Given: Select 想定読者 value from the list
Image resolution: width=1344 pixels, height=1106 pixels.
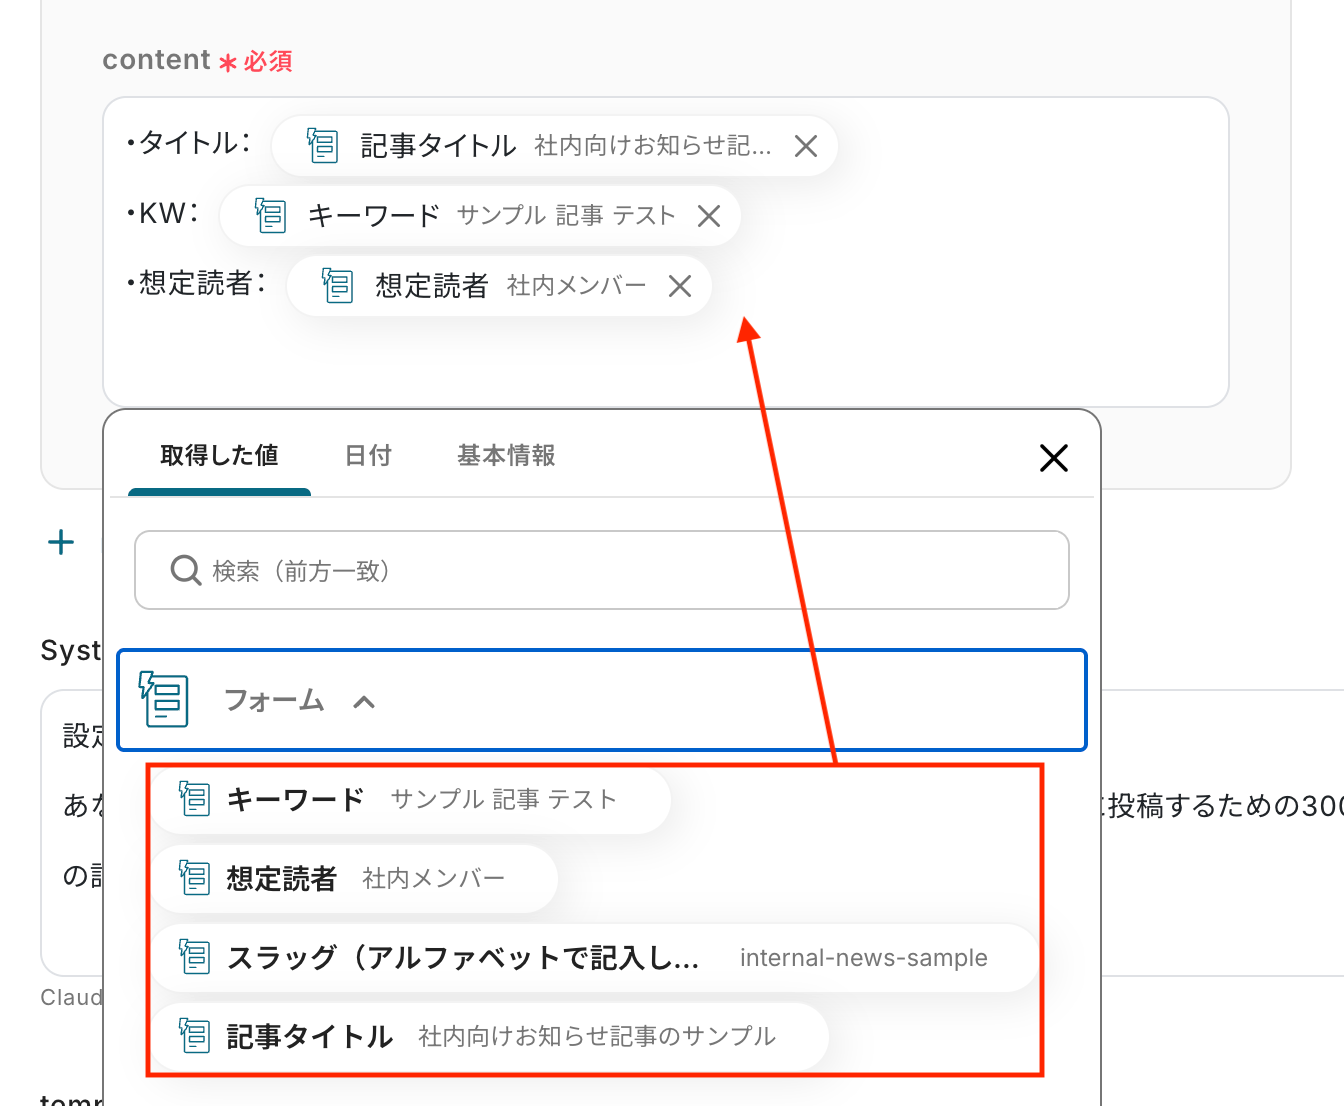Looking at the screenshot, I should (x=354, y=878).
